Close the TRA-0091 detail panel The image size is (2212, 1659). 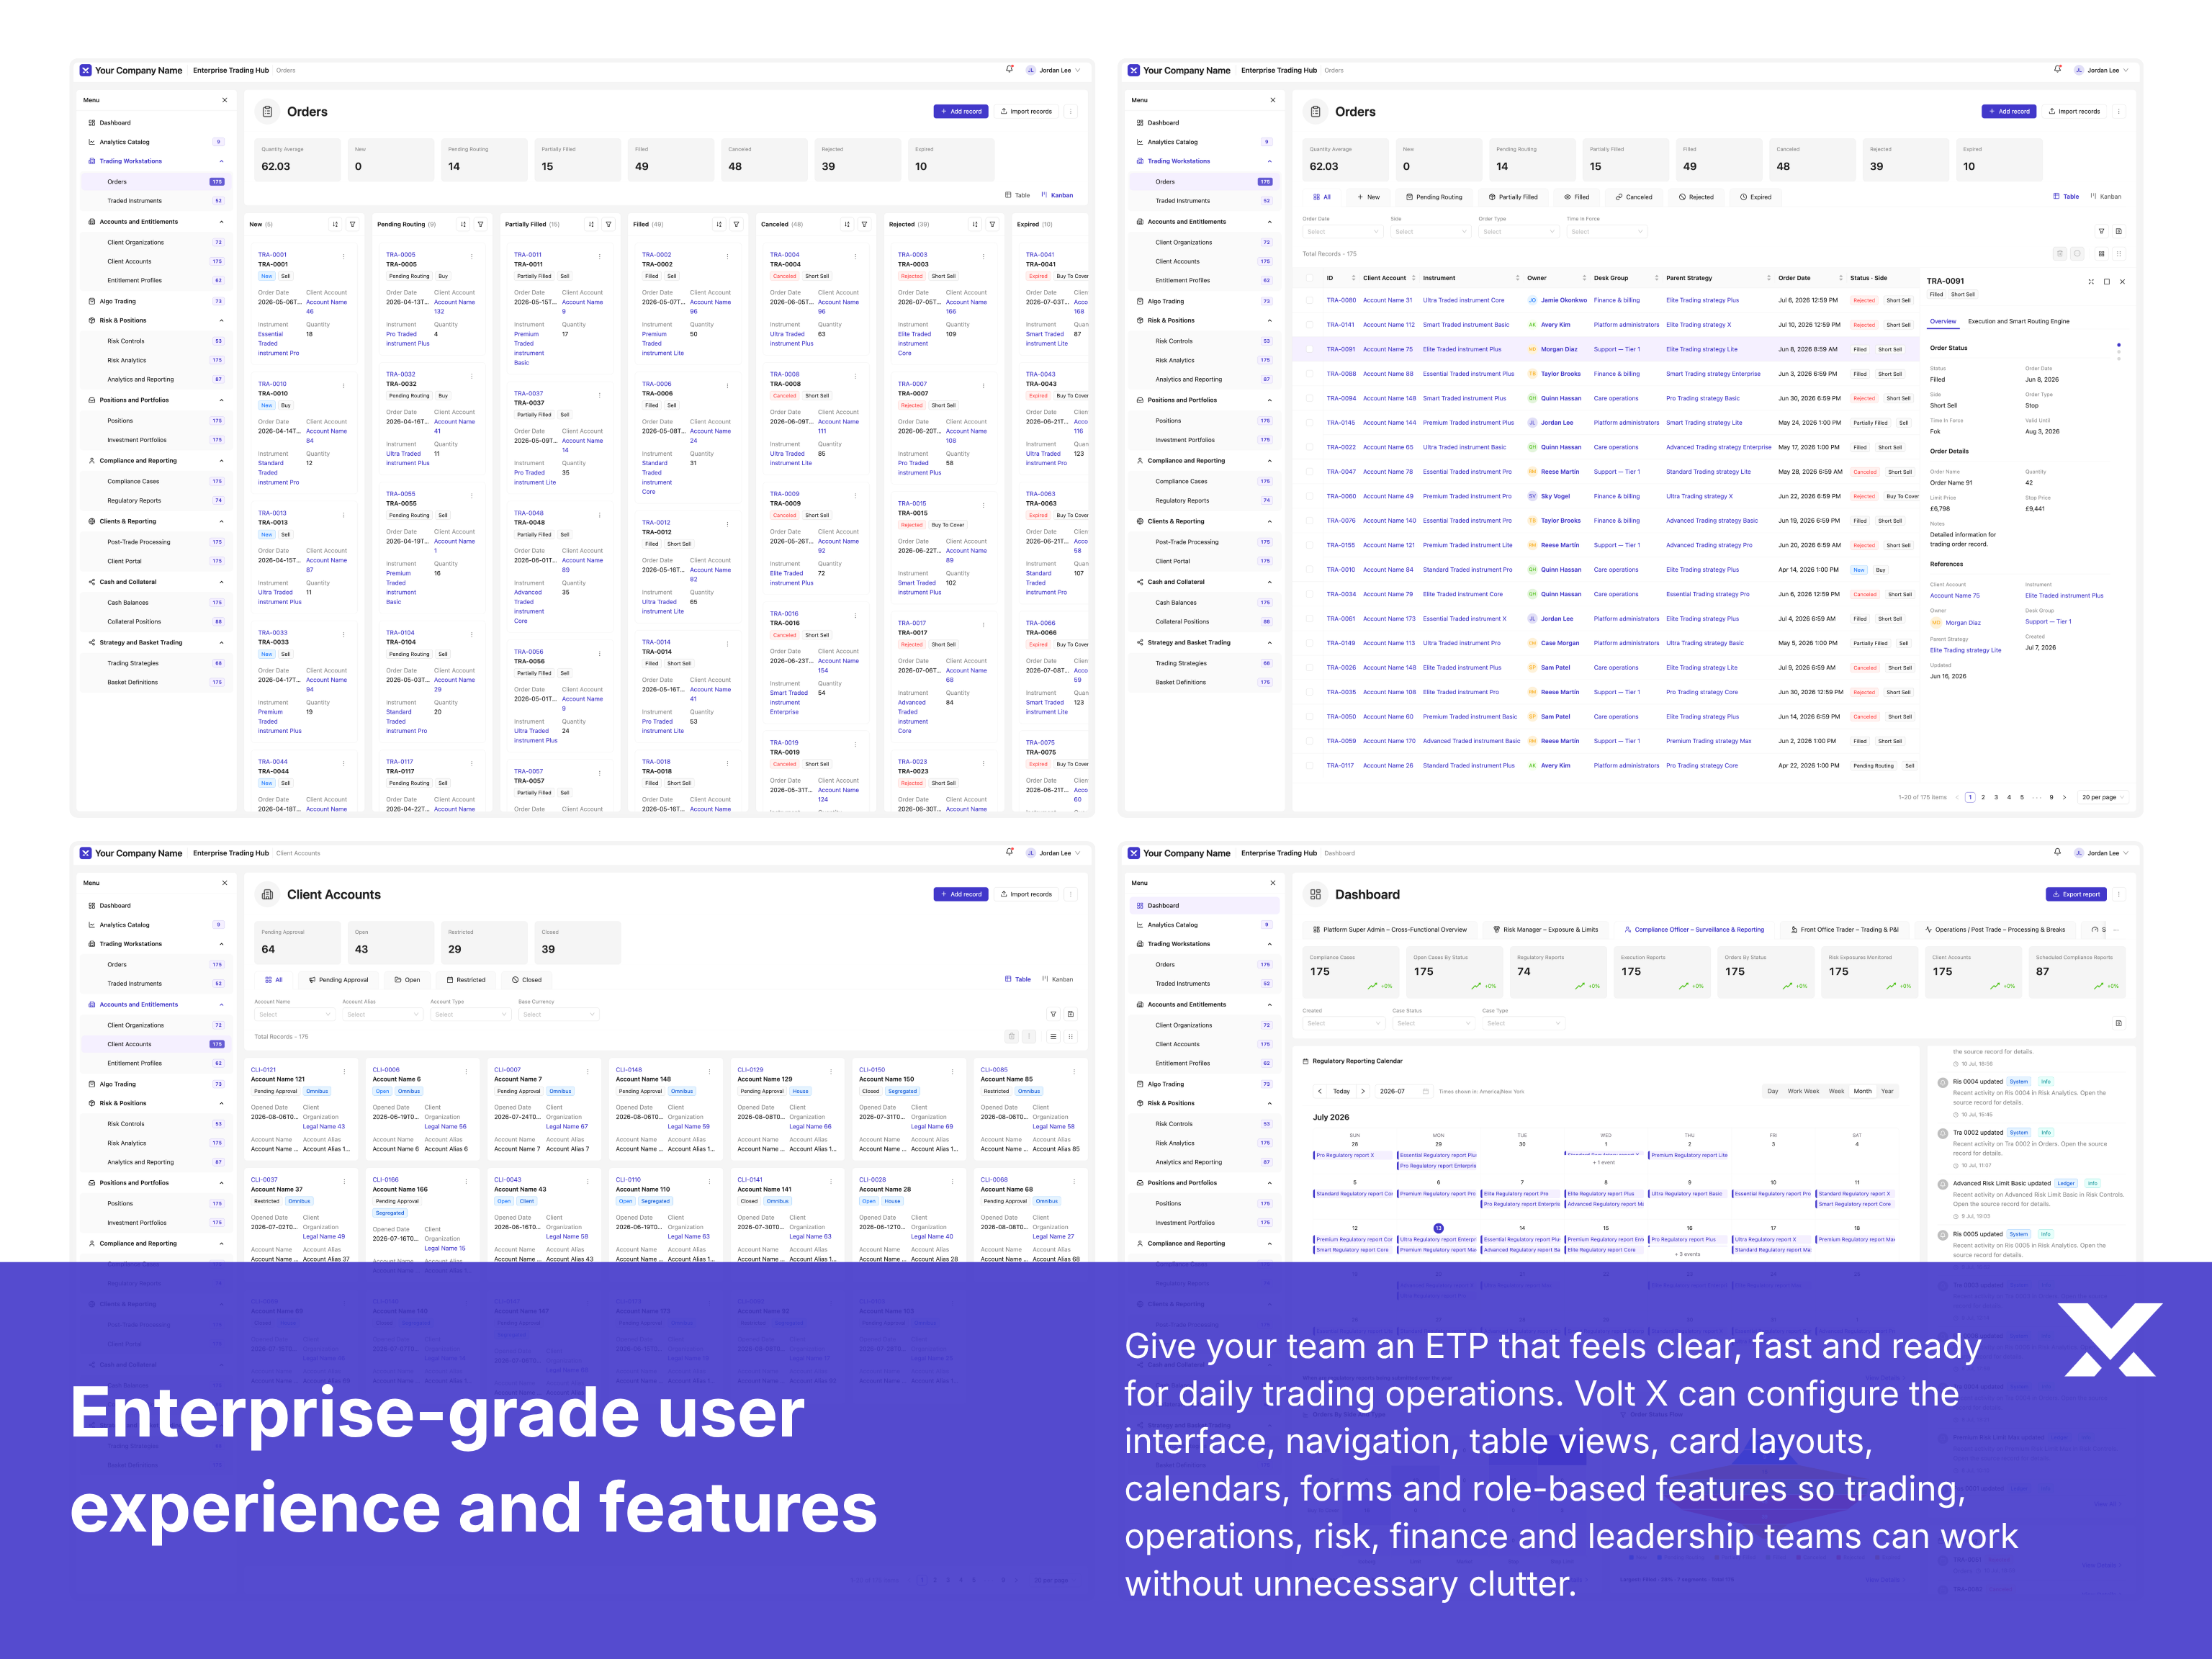[x=2123, y=282]
